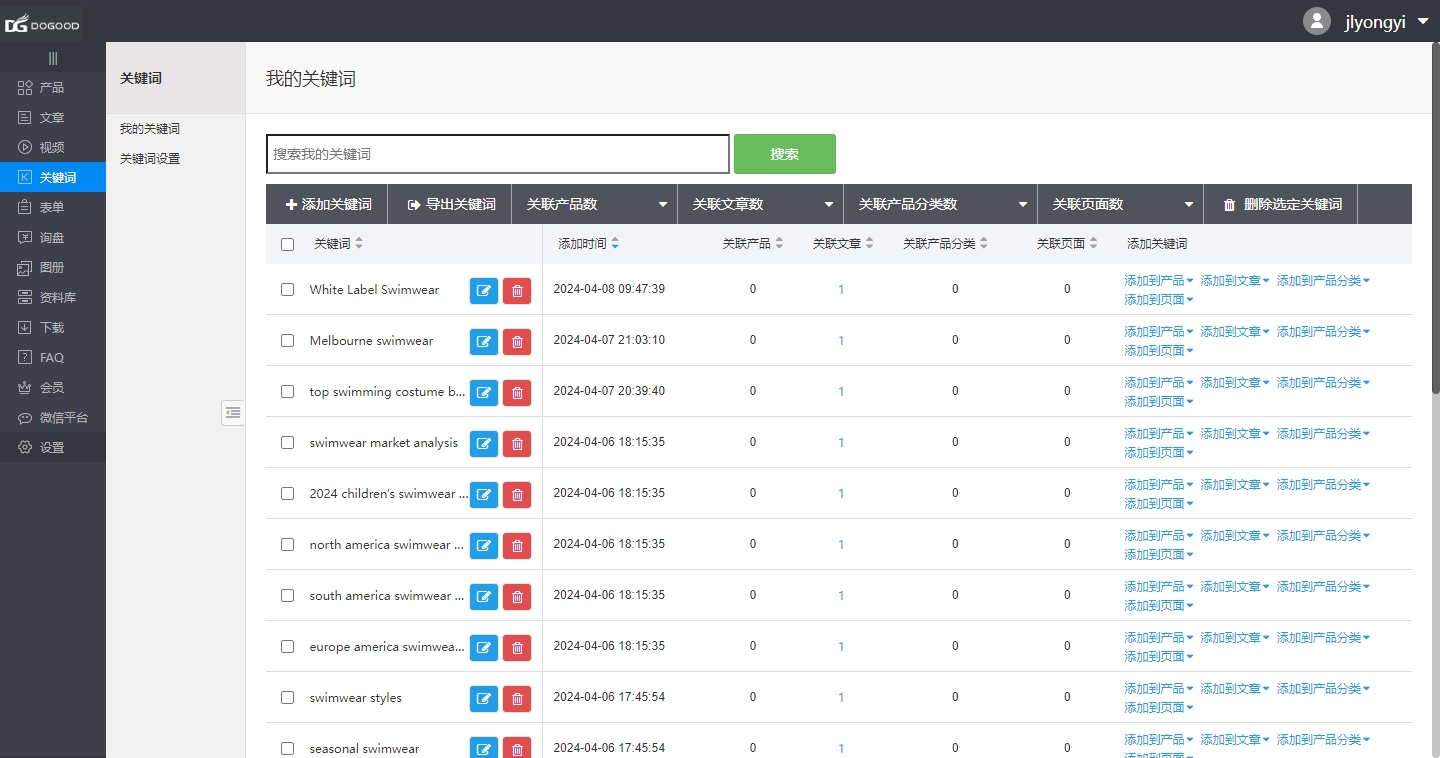
Task: Delete the Melbourne swimwear keyword via trash icon
Action: (x=517, y=341)
